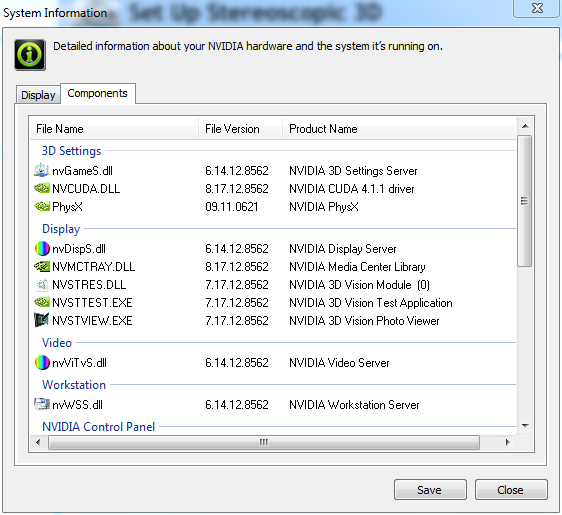Click the nvGameS.dll file icon
This screenshot has height=515, width=562.
42,171
